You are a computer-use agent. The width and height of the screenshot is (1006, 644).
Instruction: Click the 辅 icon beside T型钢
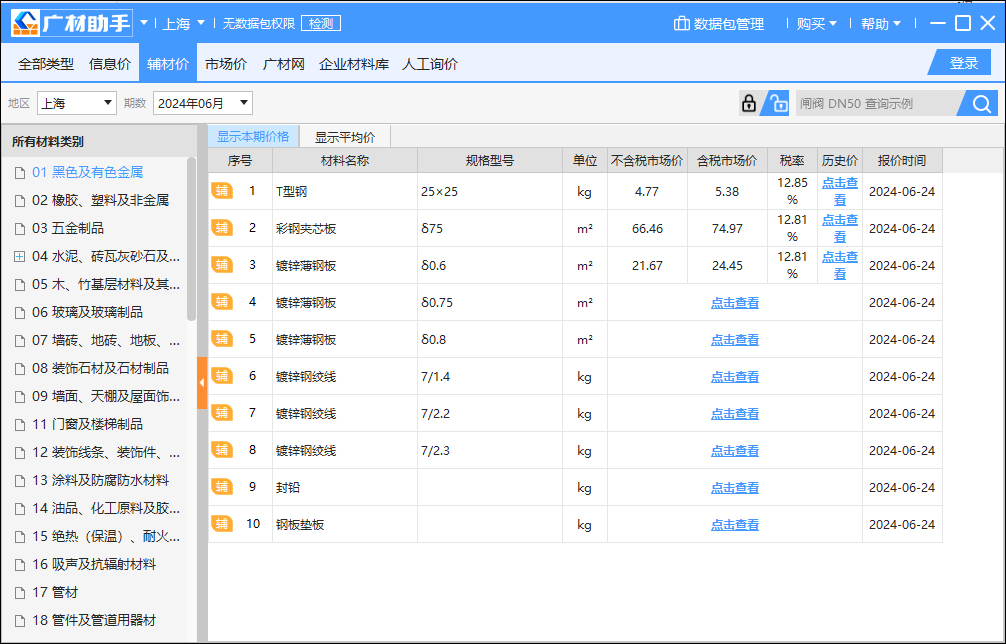221,190
